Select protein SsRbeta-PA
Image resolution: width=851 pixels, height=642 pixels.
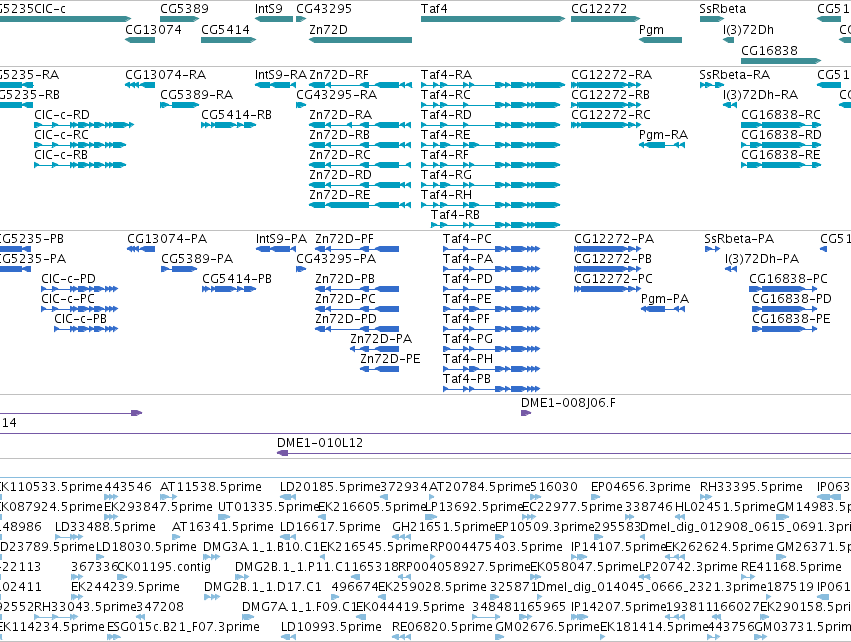(x=712, y=249)
